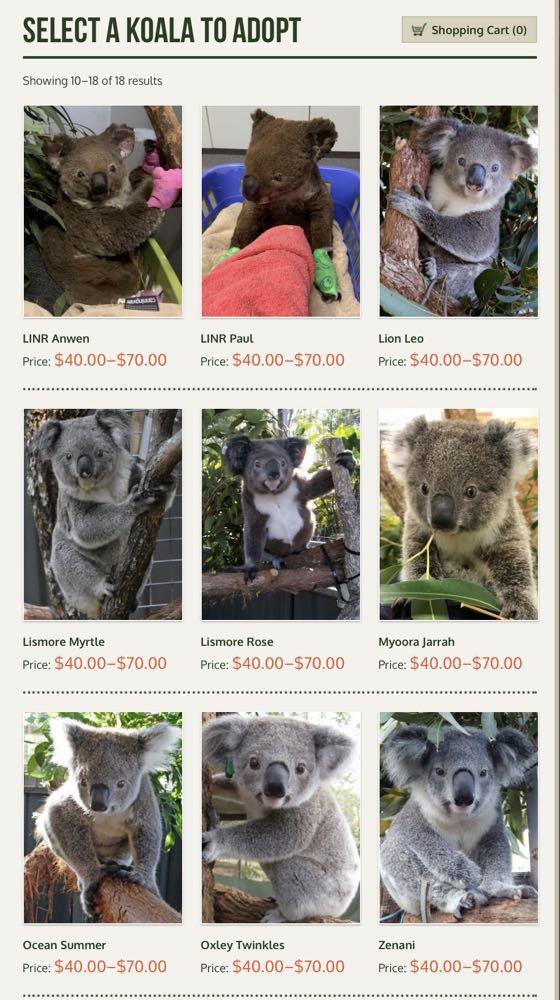
Task: Select the LINR Paul koala photo
Action: pos(281,211)
